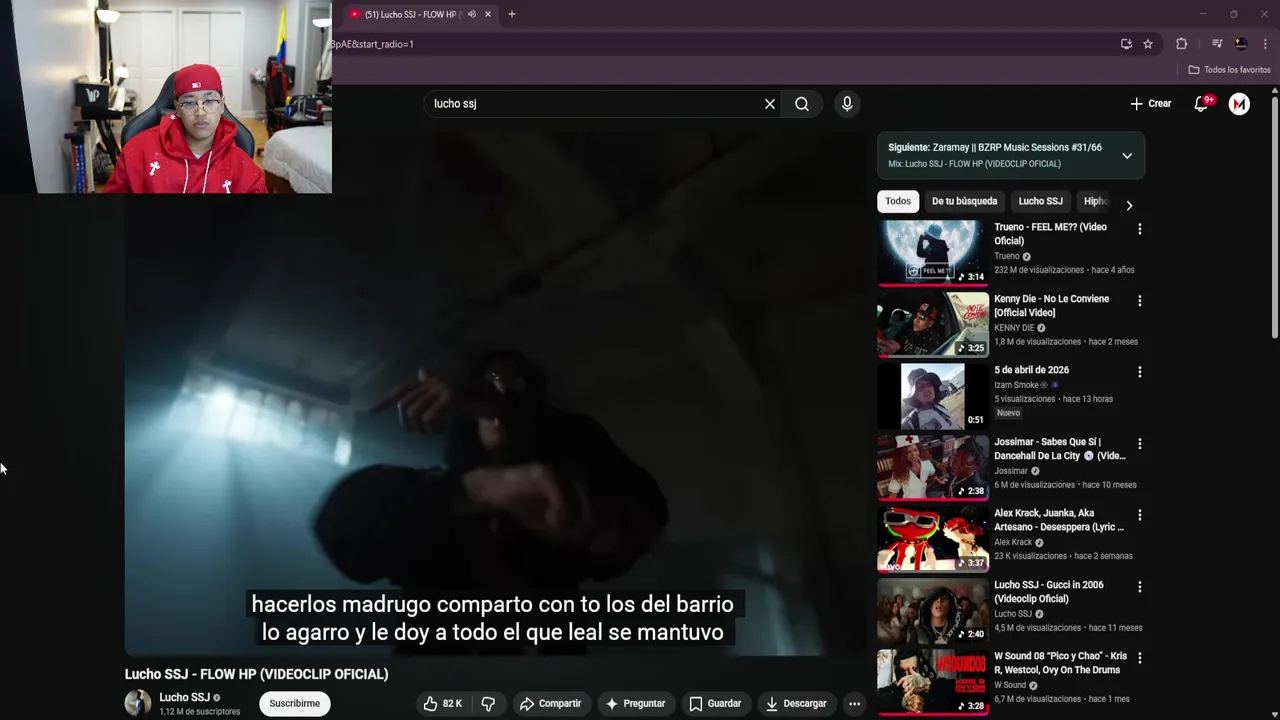Open options menu for Jossimar video
The width and height of the screenshot is (1280, 720).
(x=1140, y=444)
